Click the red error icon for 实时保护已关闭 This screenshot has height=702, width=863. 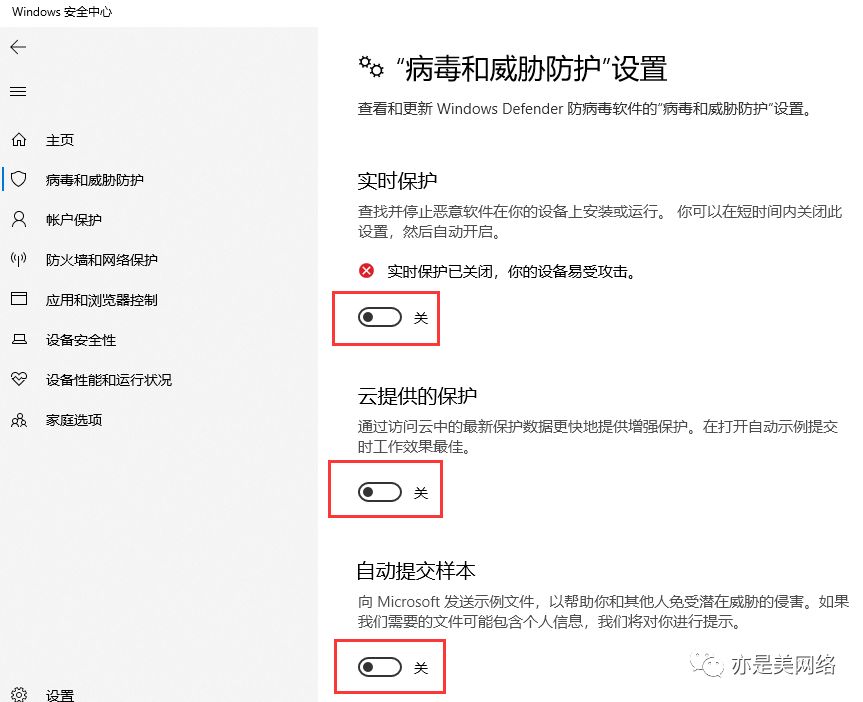click(366, 271)
